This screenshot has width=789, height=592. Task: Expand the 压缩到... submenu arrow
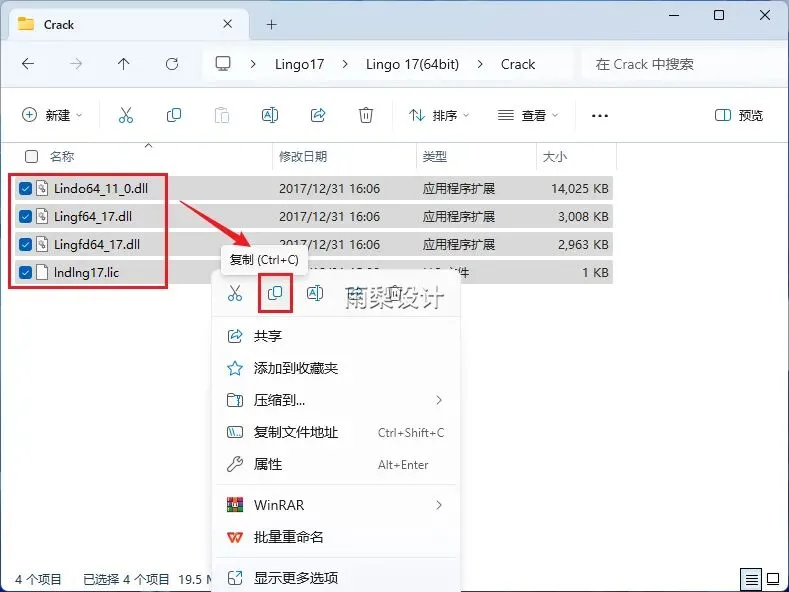439,400
